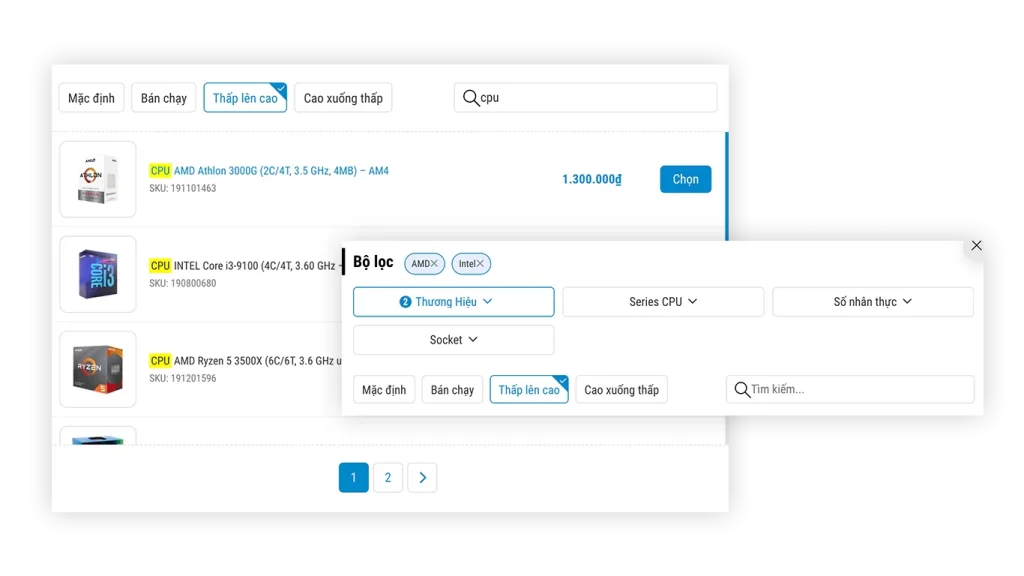Viewport: 1024px width, 576px height.
Task: Go to next page with arrow icon
Action: click(422, 478)
